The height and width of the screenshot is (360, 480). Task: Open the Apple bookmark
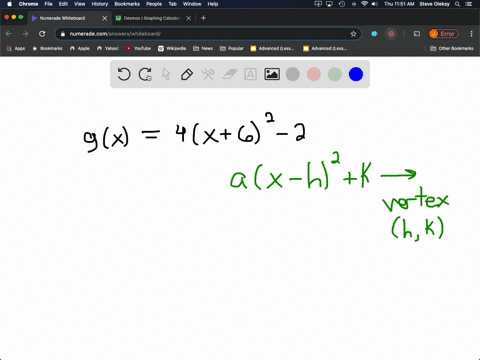point(80,48)
